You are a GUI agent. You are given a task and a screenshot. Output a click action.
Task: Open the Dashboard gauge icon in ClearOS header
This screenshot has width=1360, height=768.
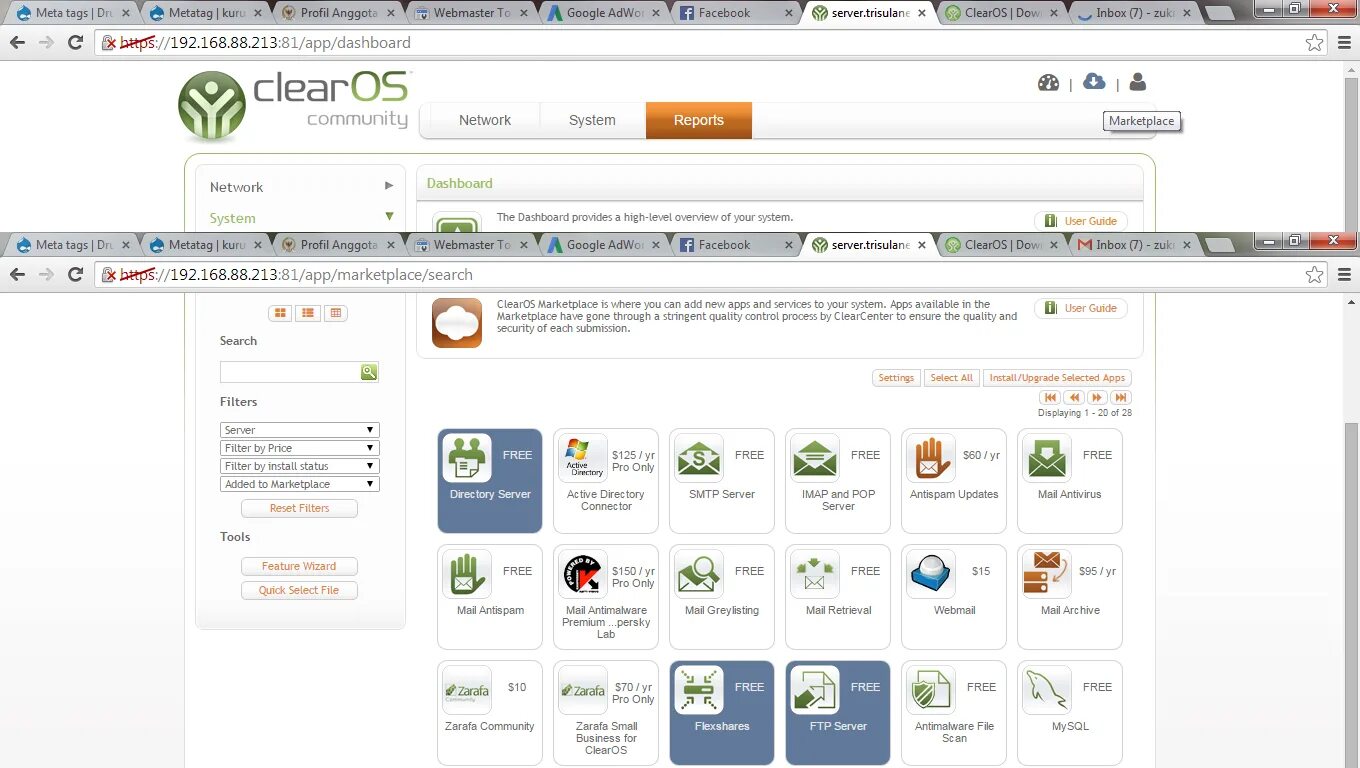click(1048, 83)
